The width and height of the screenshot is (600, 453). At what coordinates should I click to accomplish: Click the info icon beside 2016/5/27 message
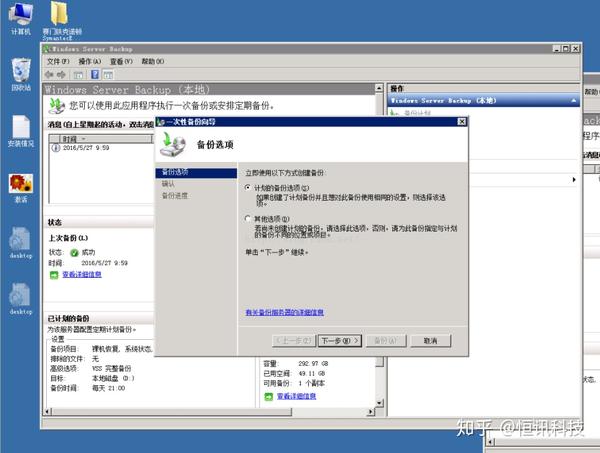coord(56,148)
